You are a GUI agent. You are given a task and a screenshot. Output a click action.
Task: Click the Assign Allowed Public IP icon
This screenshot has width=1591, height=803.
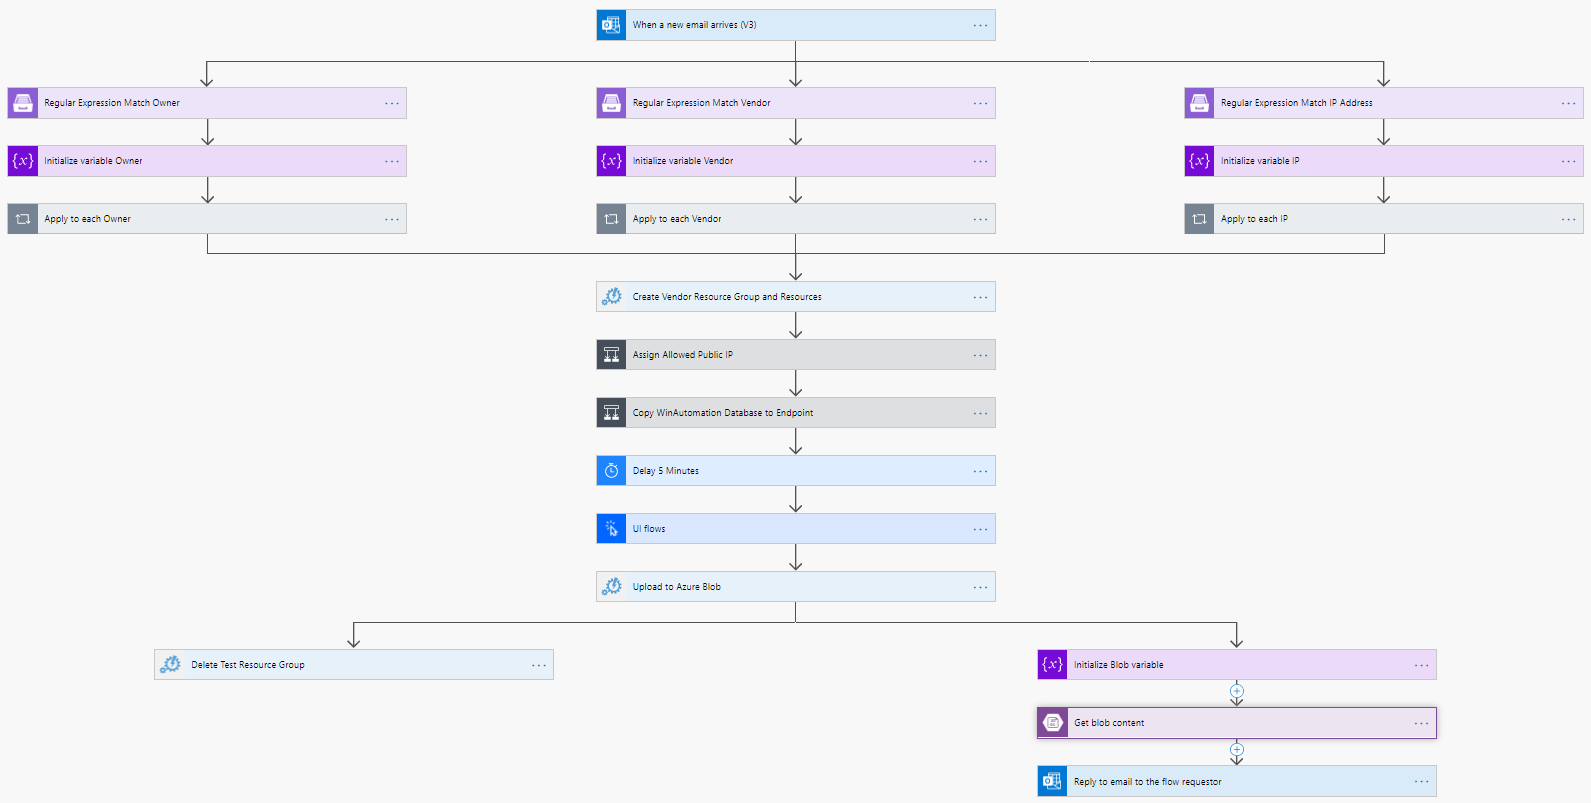[611, 355]
